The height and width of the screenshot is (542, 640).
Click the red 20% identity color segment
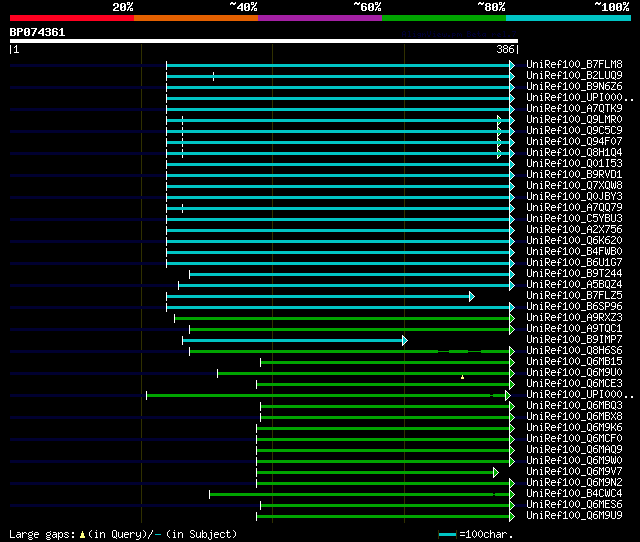[x=72, y=18]
